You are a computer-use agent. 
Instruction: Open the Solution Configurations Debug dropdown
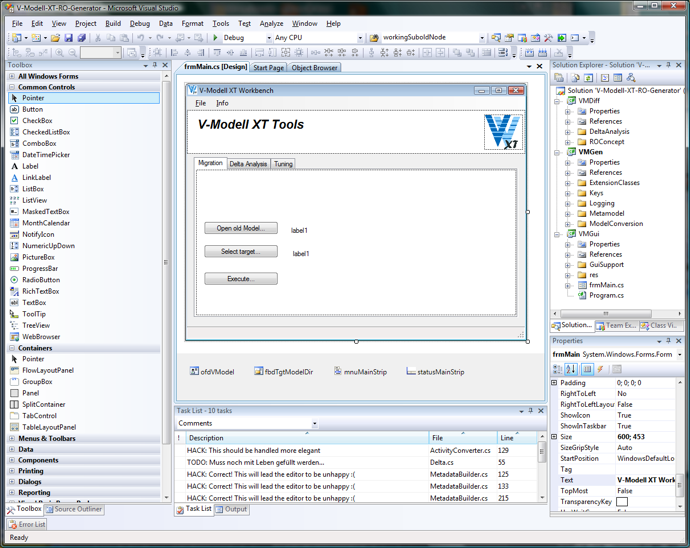click(269, 38)
